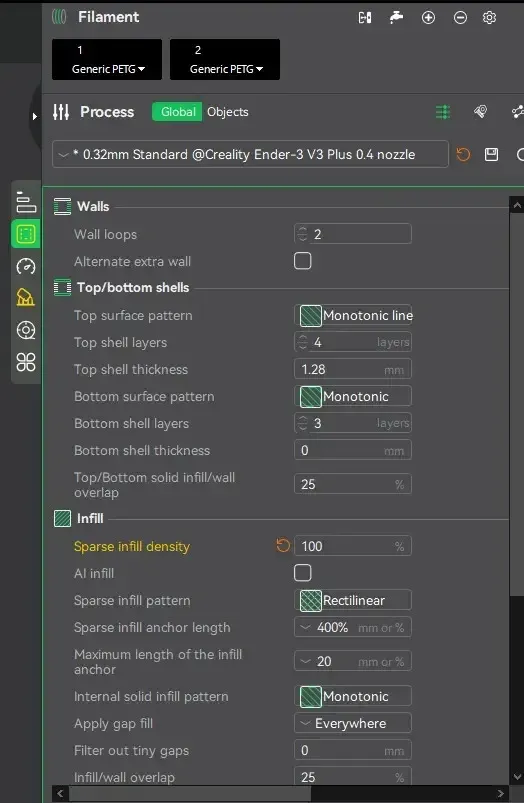The height and width of the screenshot is (803, 524).
Task: Open the Others four-loop tab icon
Action: tap(26, 363)
